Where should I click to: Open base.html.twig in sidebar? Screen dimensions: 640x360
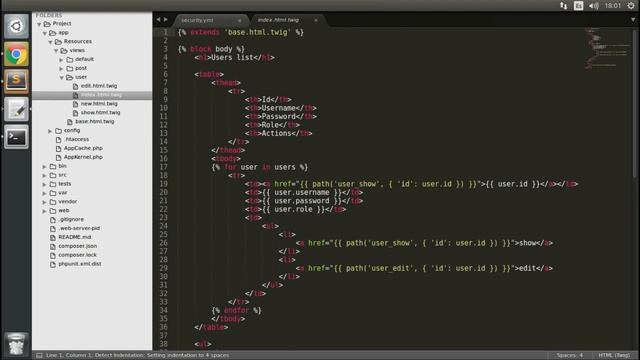click(94, 122)
